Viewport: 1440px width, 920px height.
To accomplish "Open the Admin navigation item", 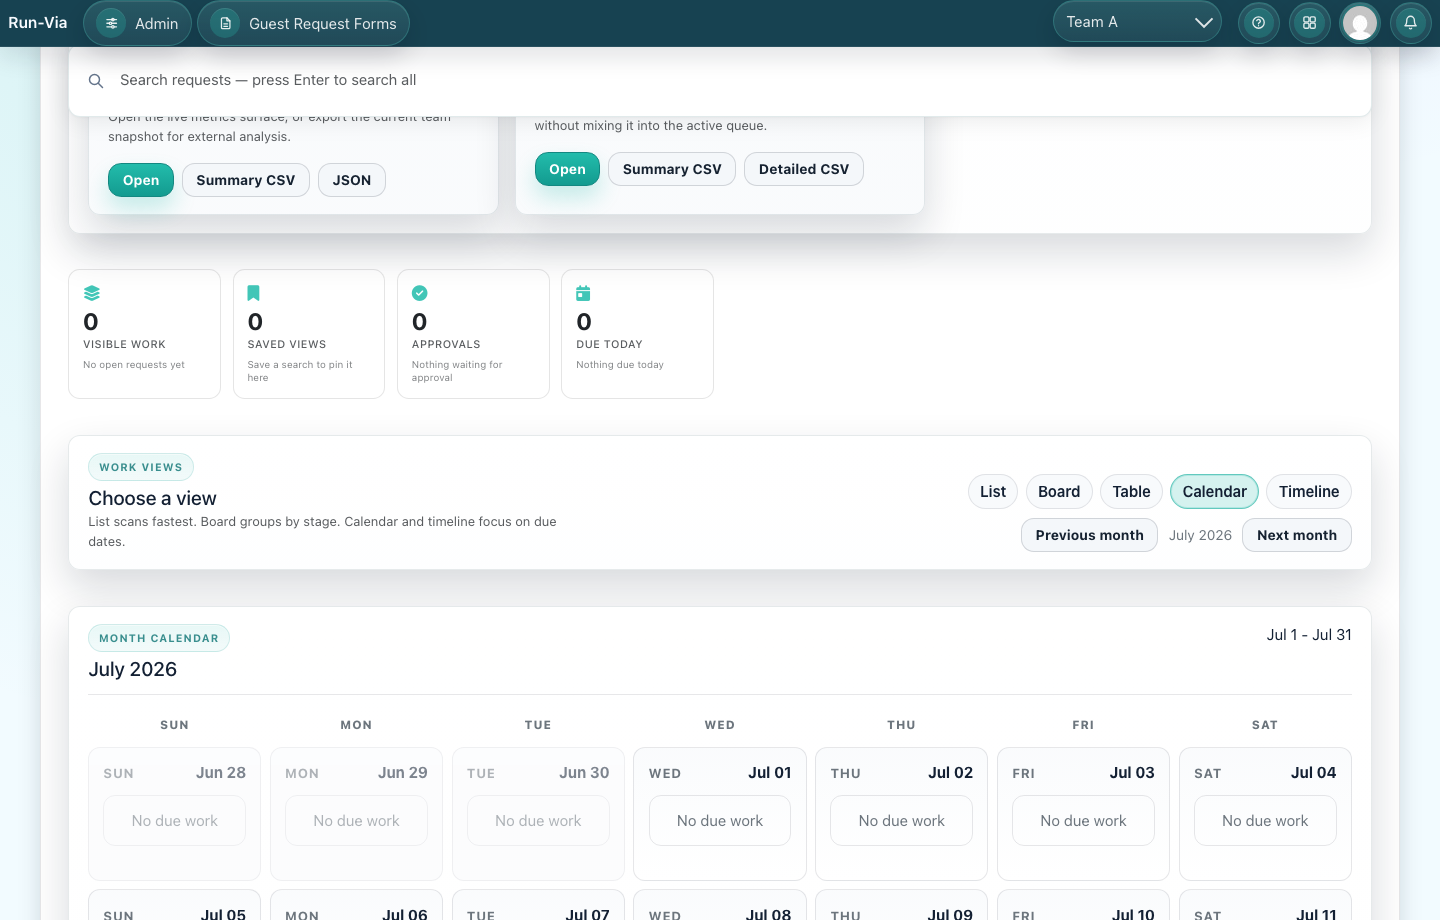I will click(138, 23).
